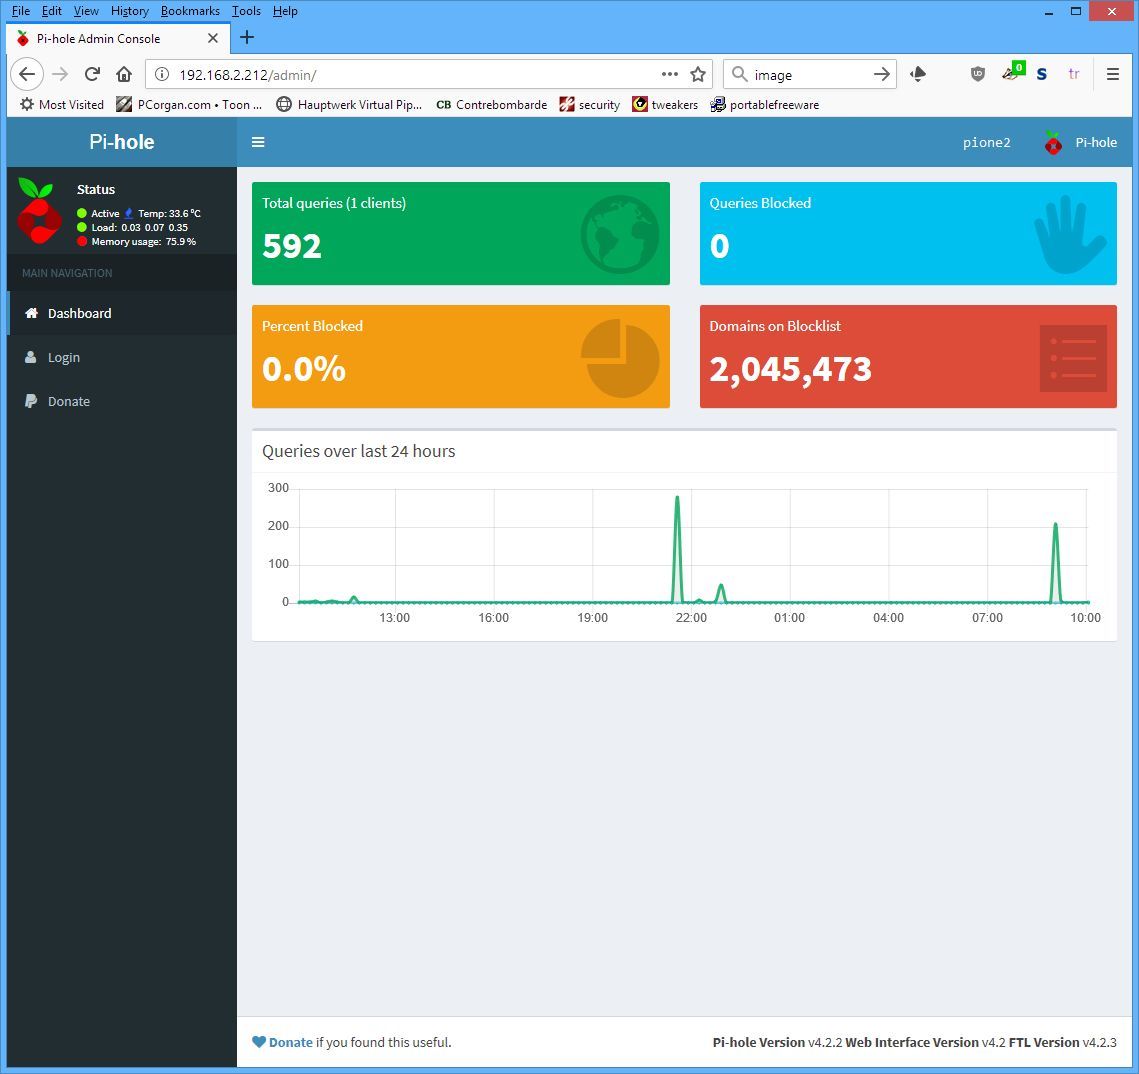1139x1074 pixels.
Task: Open Contrebombarde bookmark
Action: 491,105
